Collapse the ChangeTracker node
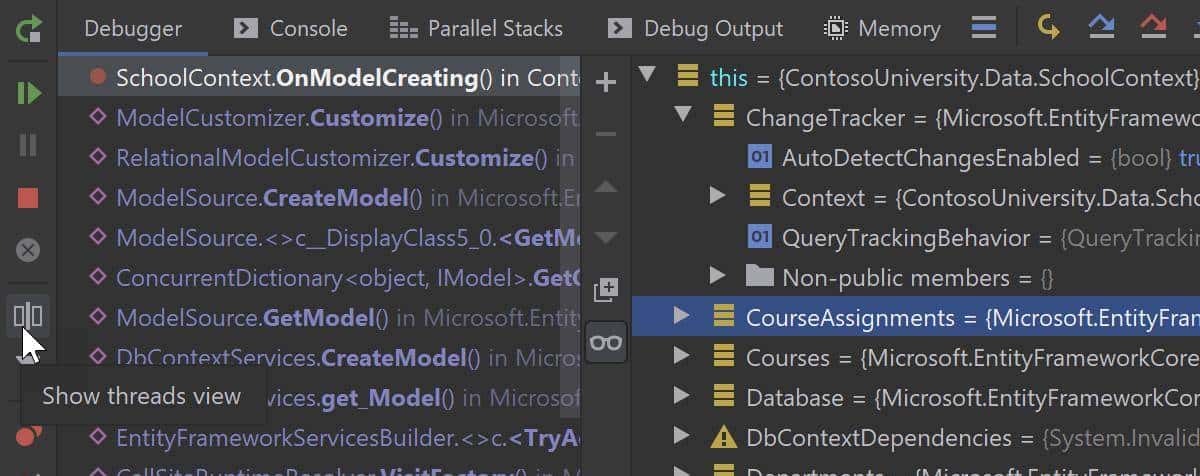The width and height of the screenshot is (1200, 476). 683,117
